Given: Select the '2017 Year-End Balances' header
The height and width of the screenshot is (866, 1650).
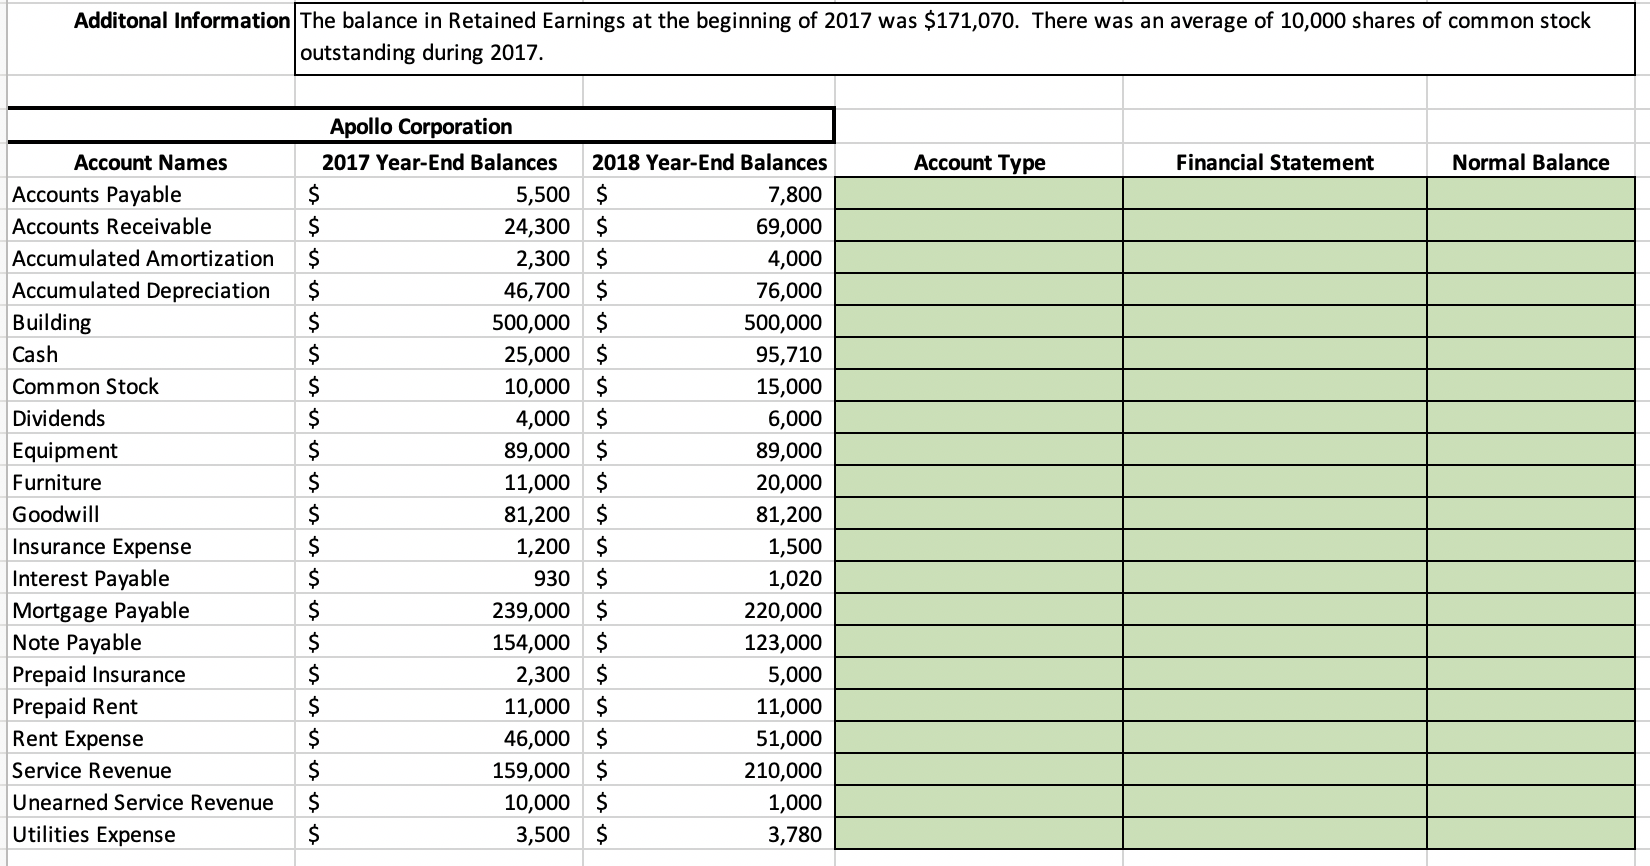Looking at the screenshot, I should coord(440,162).
